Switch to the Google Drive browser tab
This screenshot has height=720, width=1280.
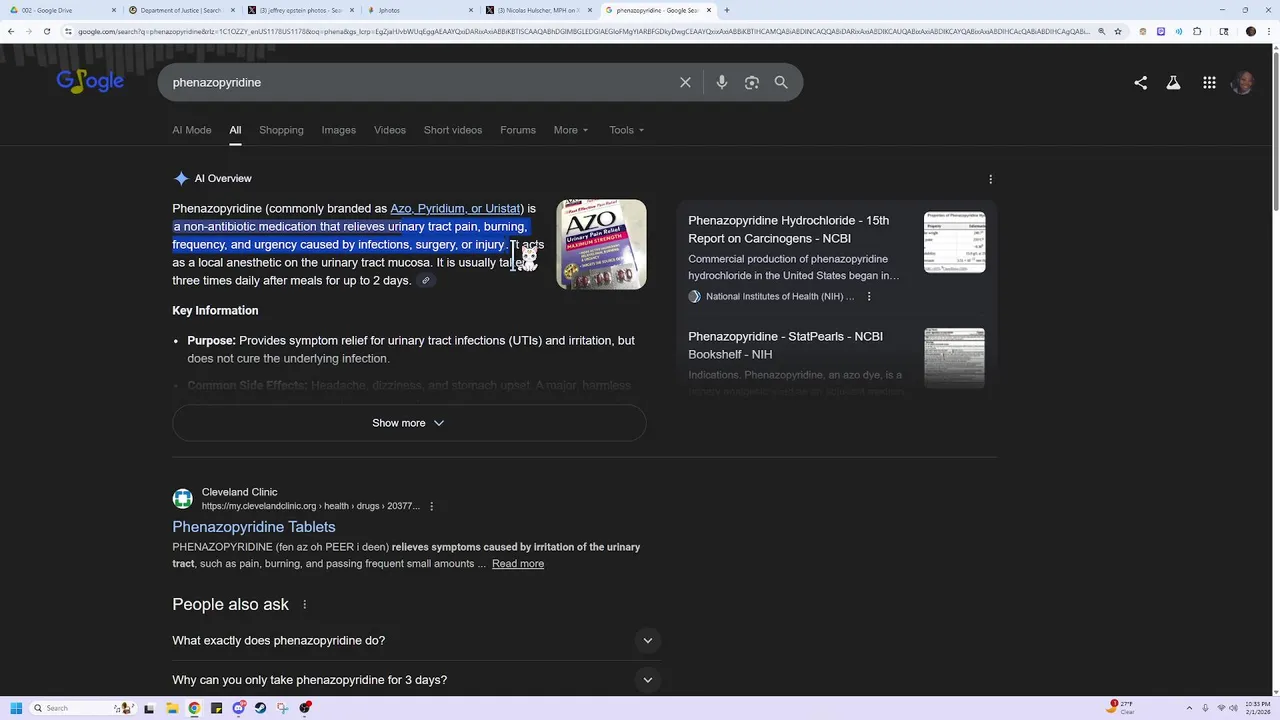pos(62,10)
